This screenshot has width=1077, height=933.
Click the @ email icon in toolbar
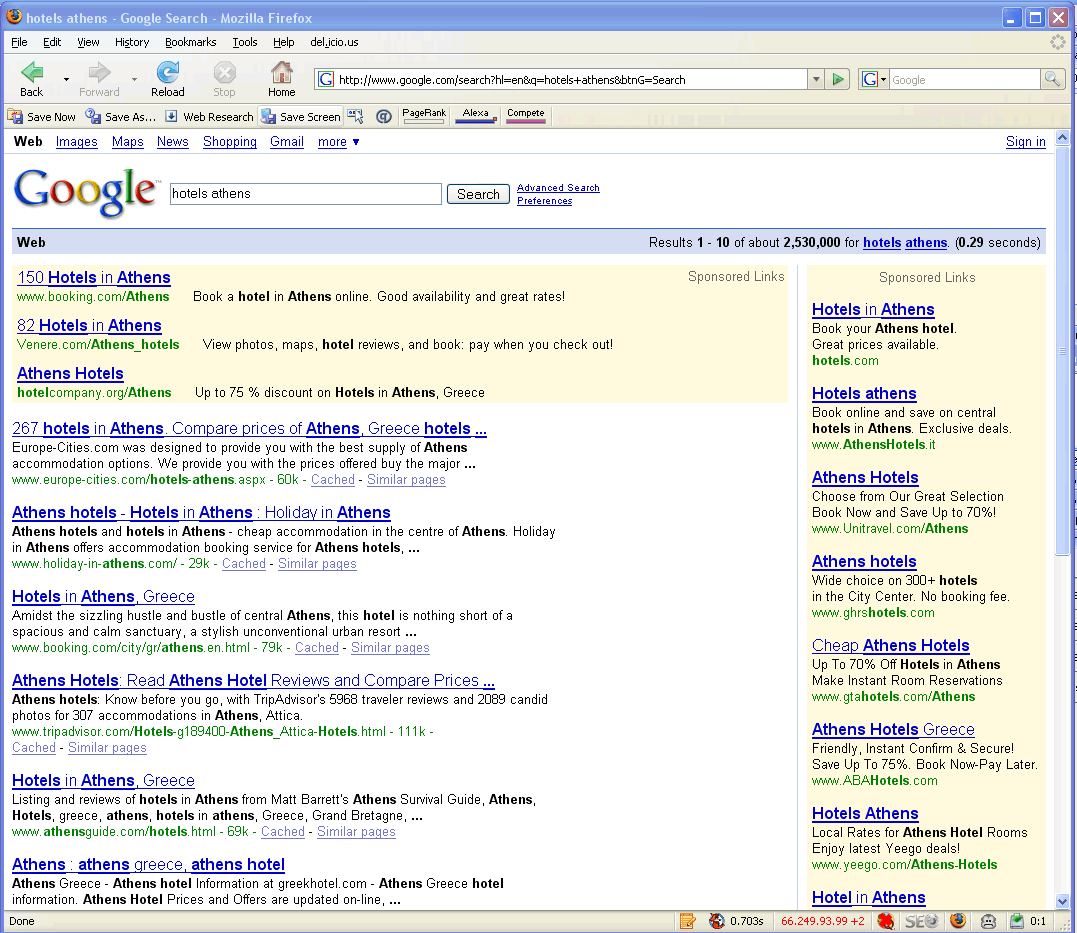(384, 117)
